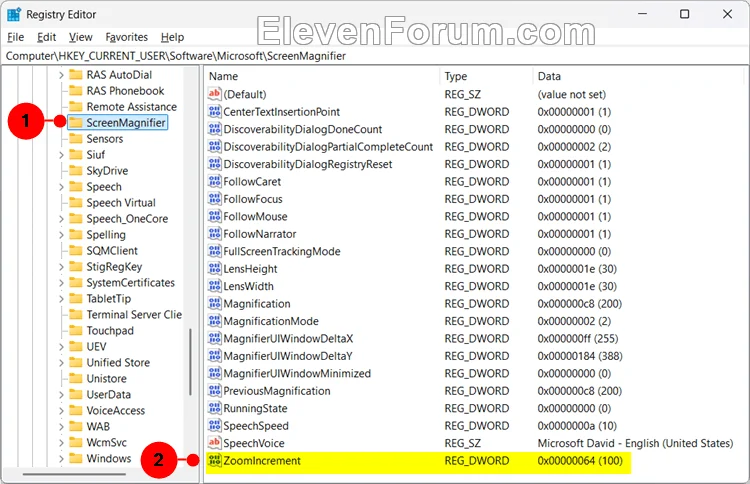This screenshot has height=484, width=750.
Task: Expand the RAS AutoDial key
Action: 61,75
